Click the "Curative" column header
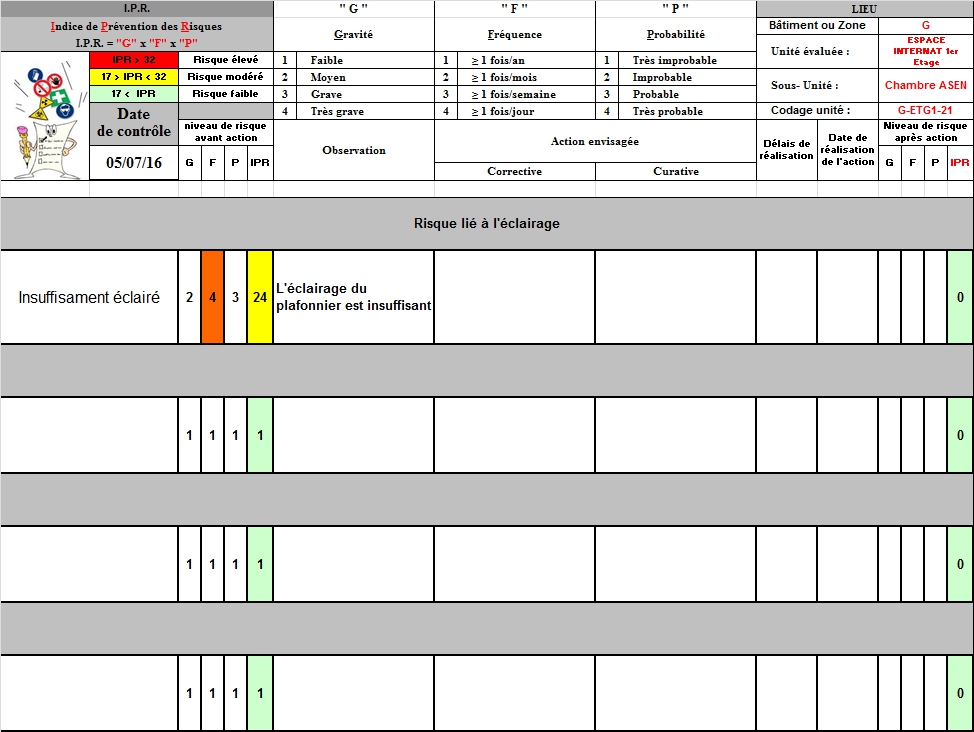Viewport: 974px width, 732px height. (x=675, y=172)
